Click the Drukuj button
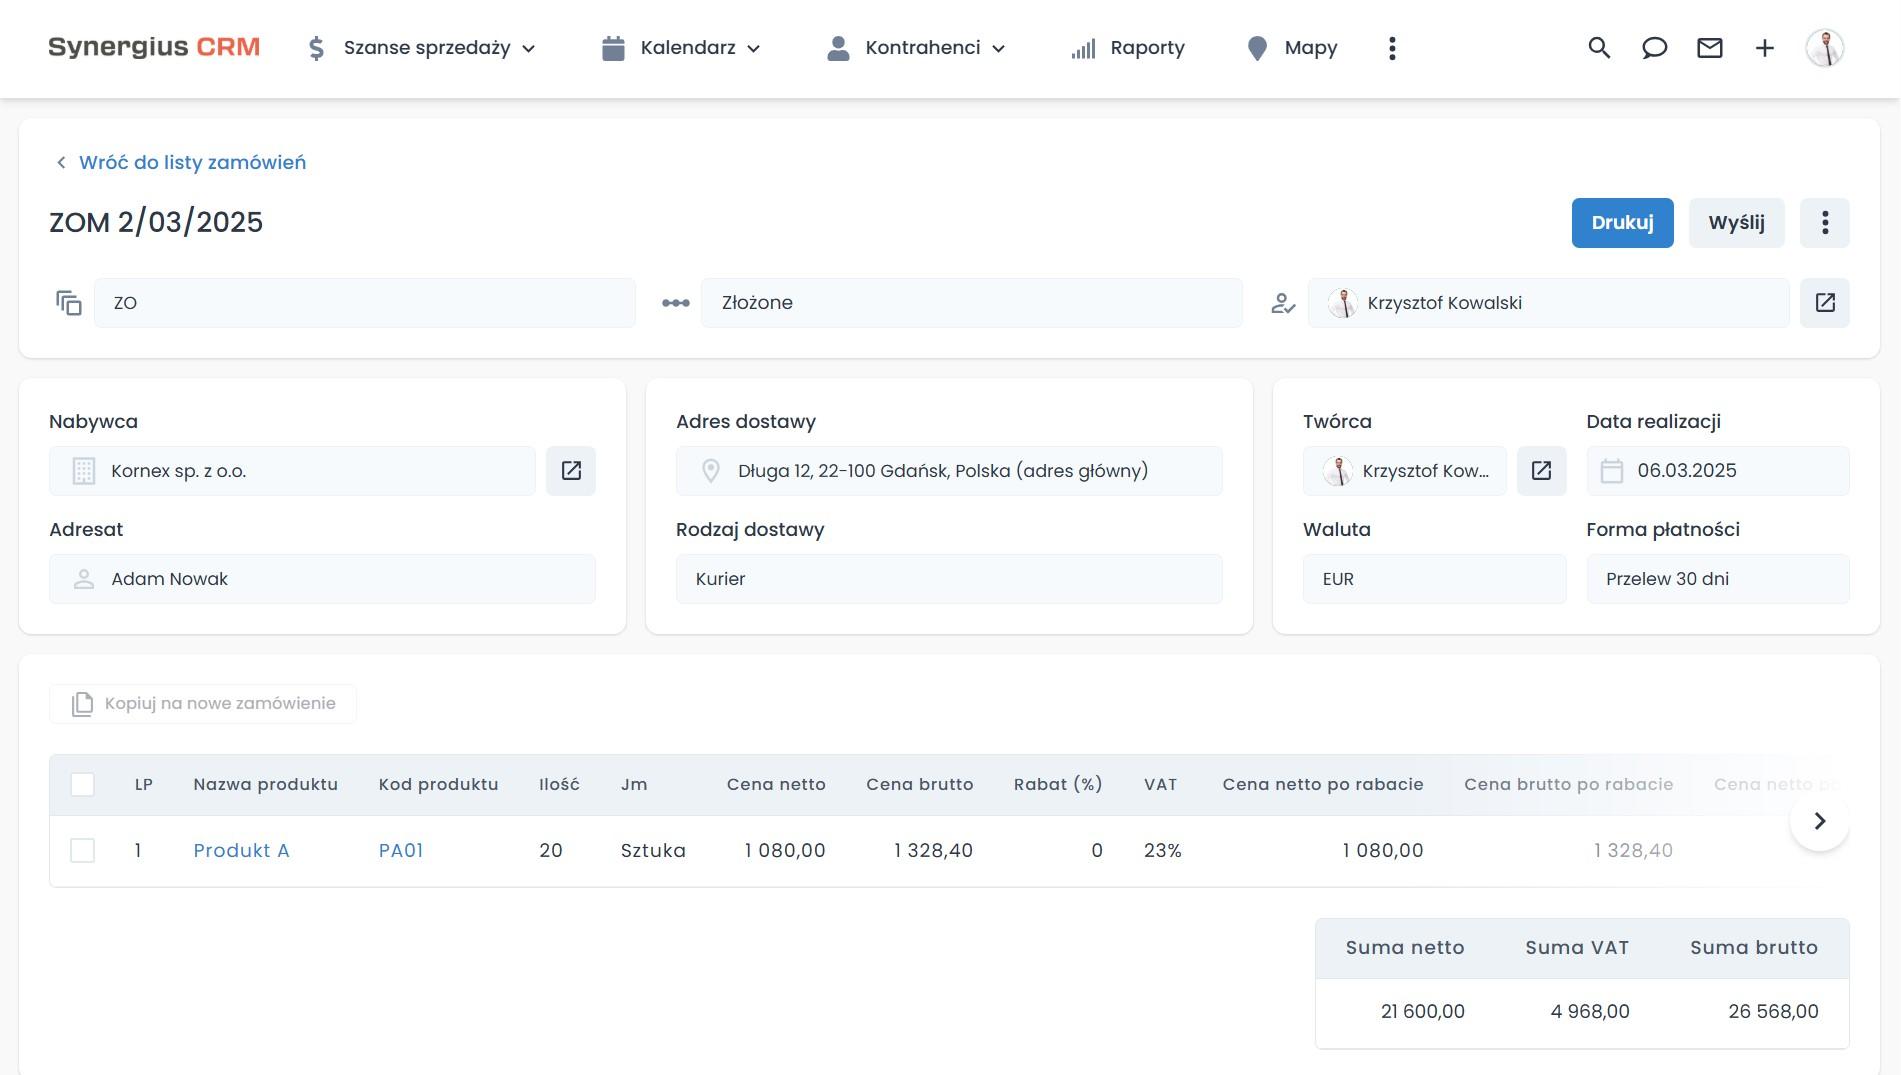This screenshot has height=1075, width=1901. pos(1622,223)
